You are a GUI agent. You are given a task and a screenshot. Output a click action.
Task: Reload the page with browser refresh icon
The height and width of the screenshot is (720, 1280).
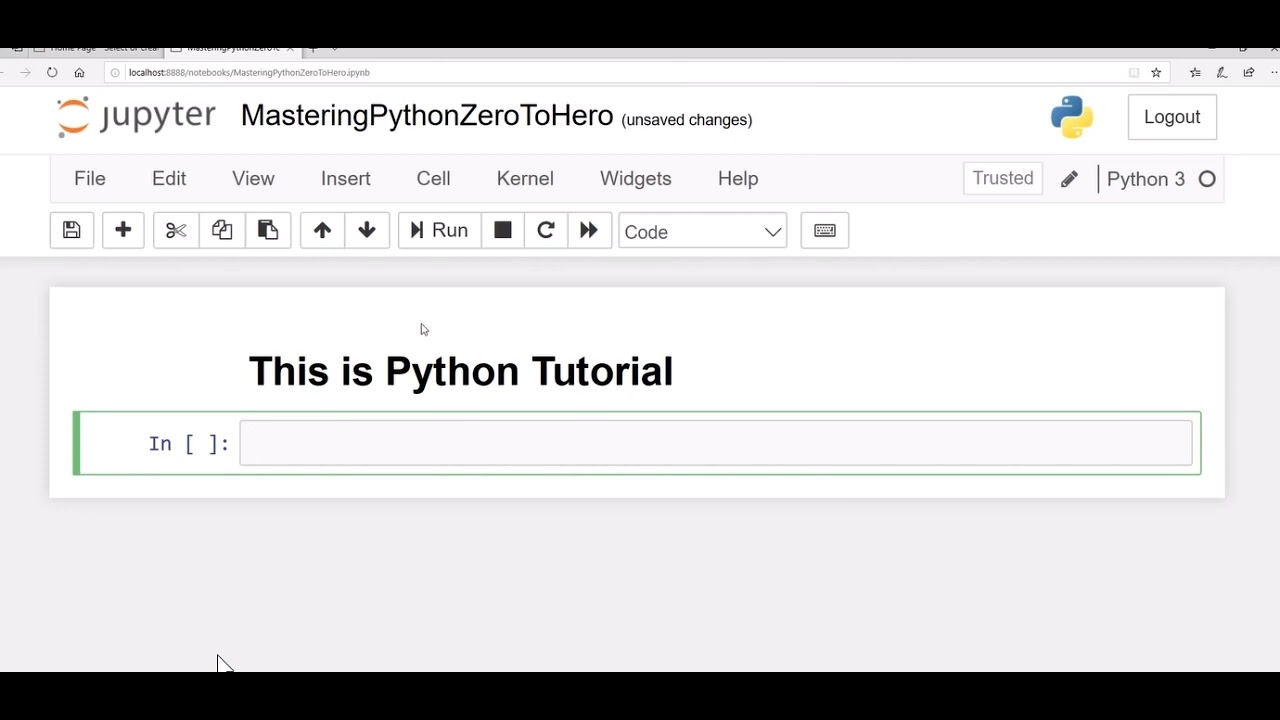[52, 72]
